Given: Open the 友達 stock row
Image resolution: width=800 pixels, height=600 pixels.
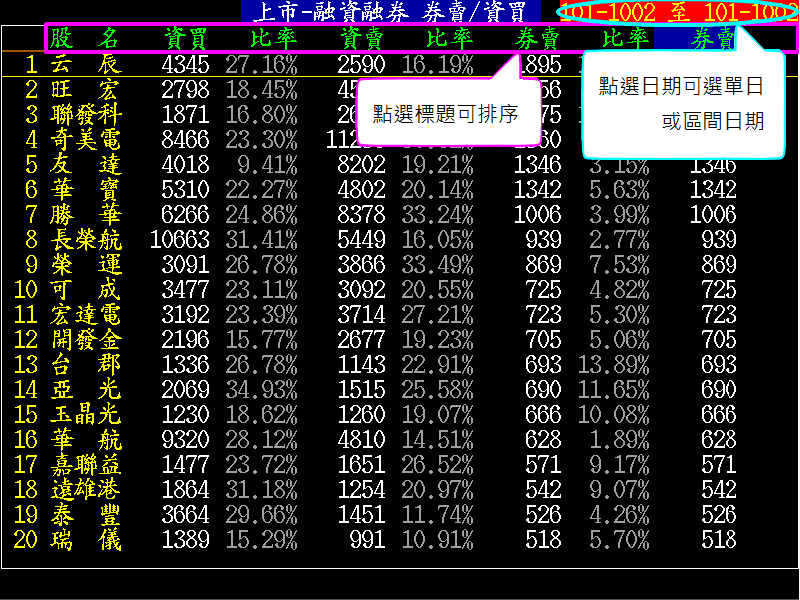Looking at the screenshot, I should (x=85, y=164).
